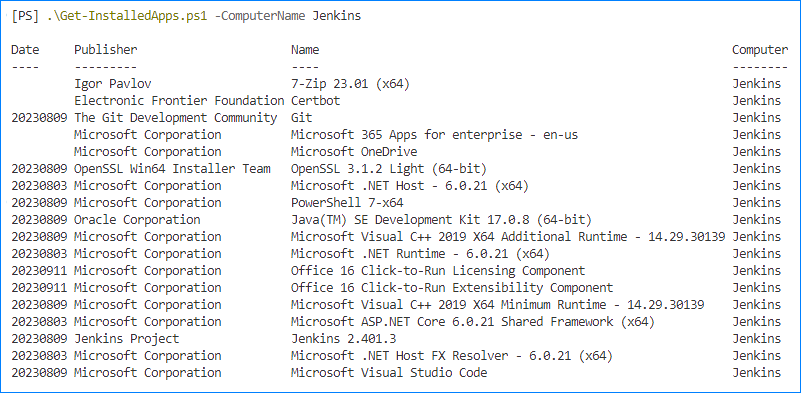This screenshot has width=801, height=393.
Task: Click the Publisher column header
Action: 106,50
